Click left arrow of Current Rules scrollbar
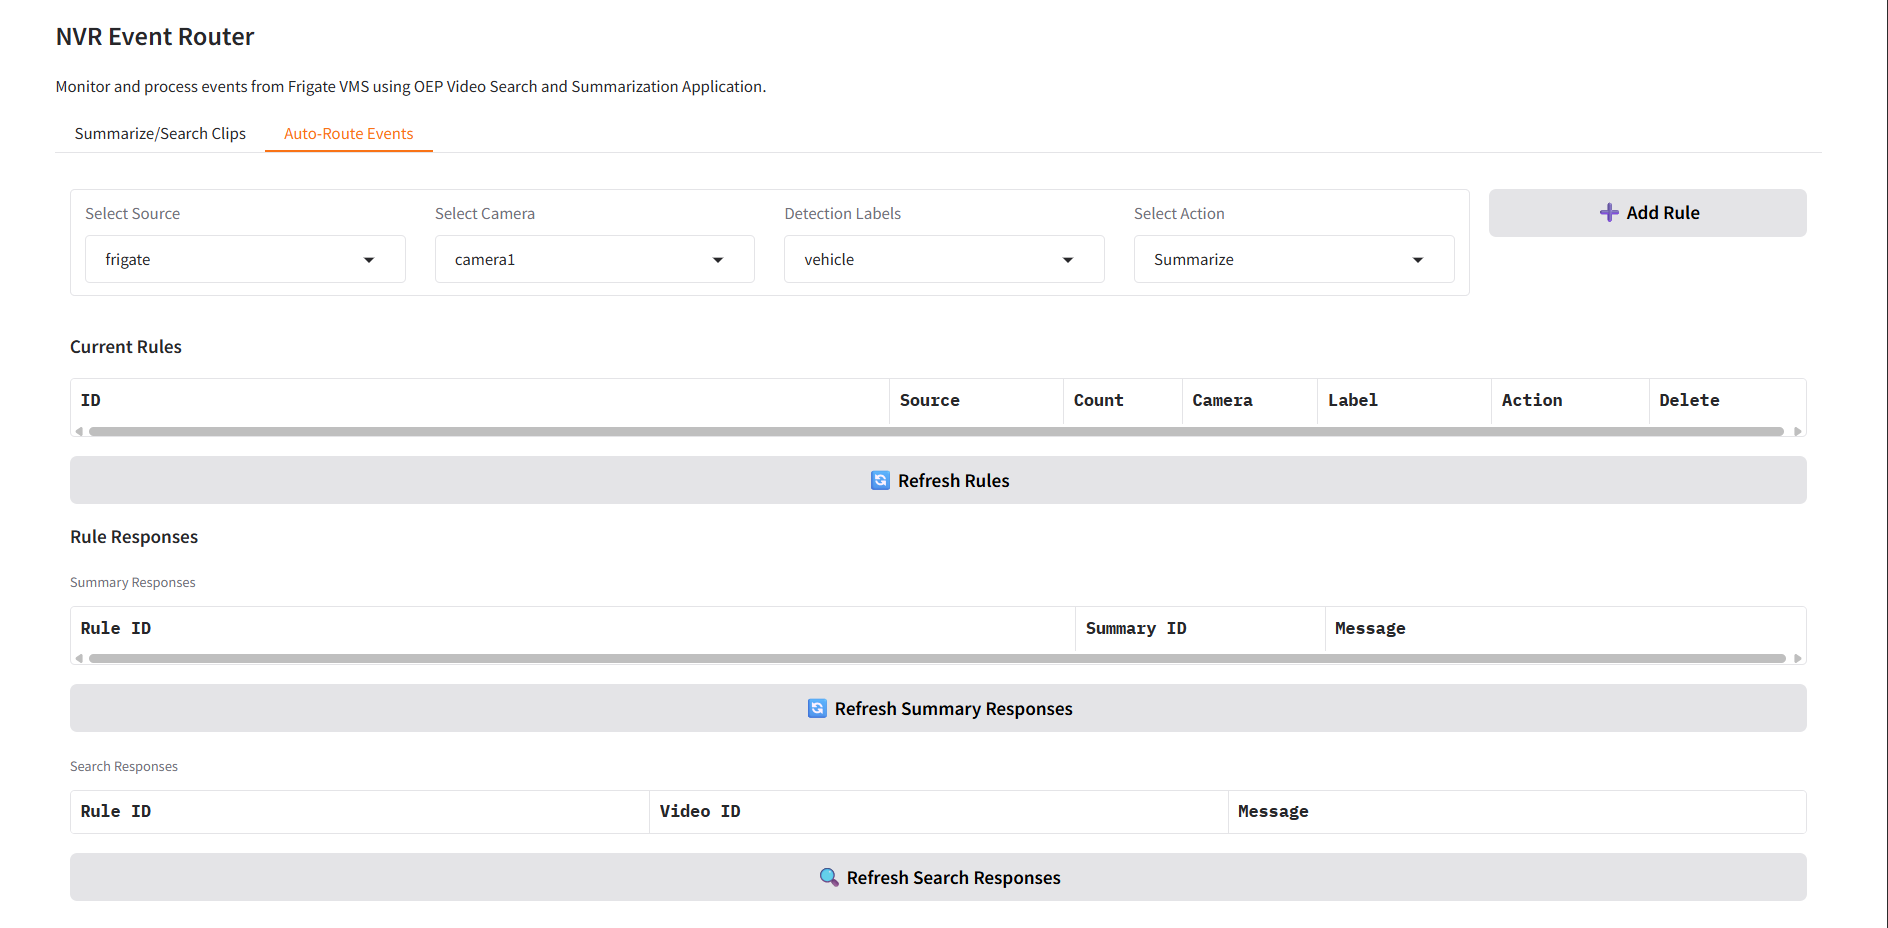Viewport: 1888px width, 928px height. coord(79,432)
